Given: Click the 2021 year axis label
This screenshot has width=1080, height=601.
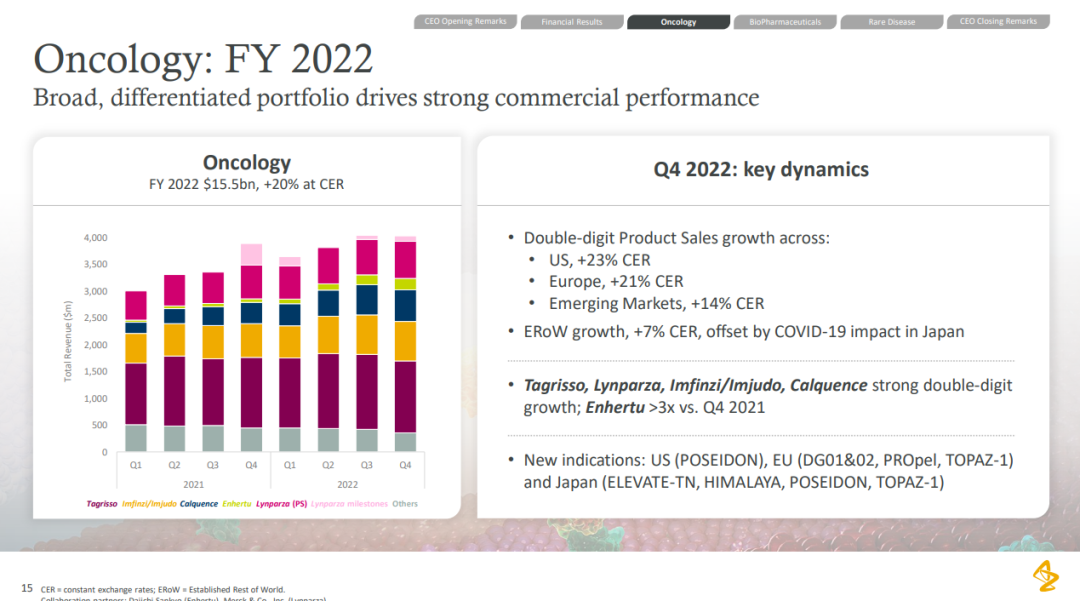Looking at the screenshot, I should 194,485.
